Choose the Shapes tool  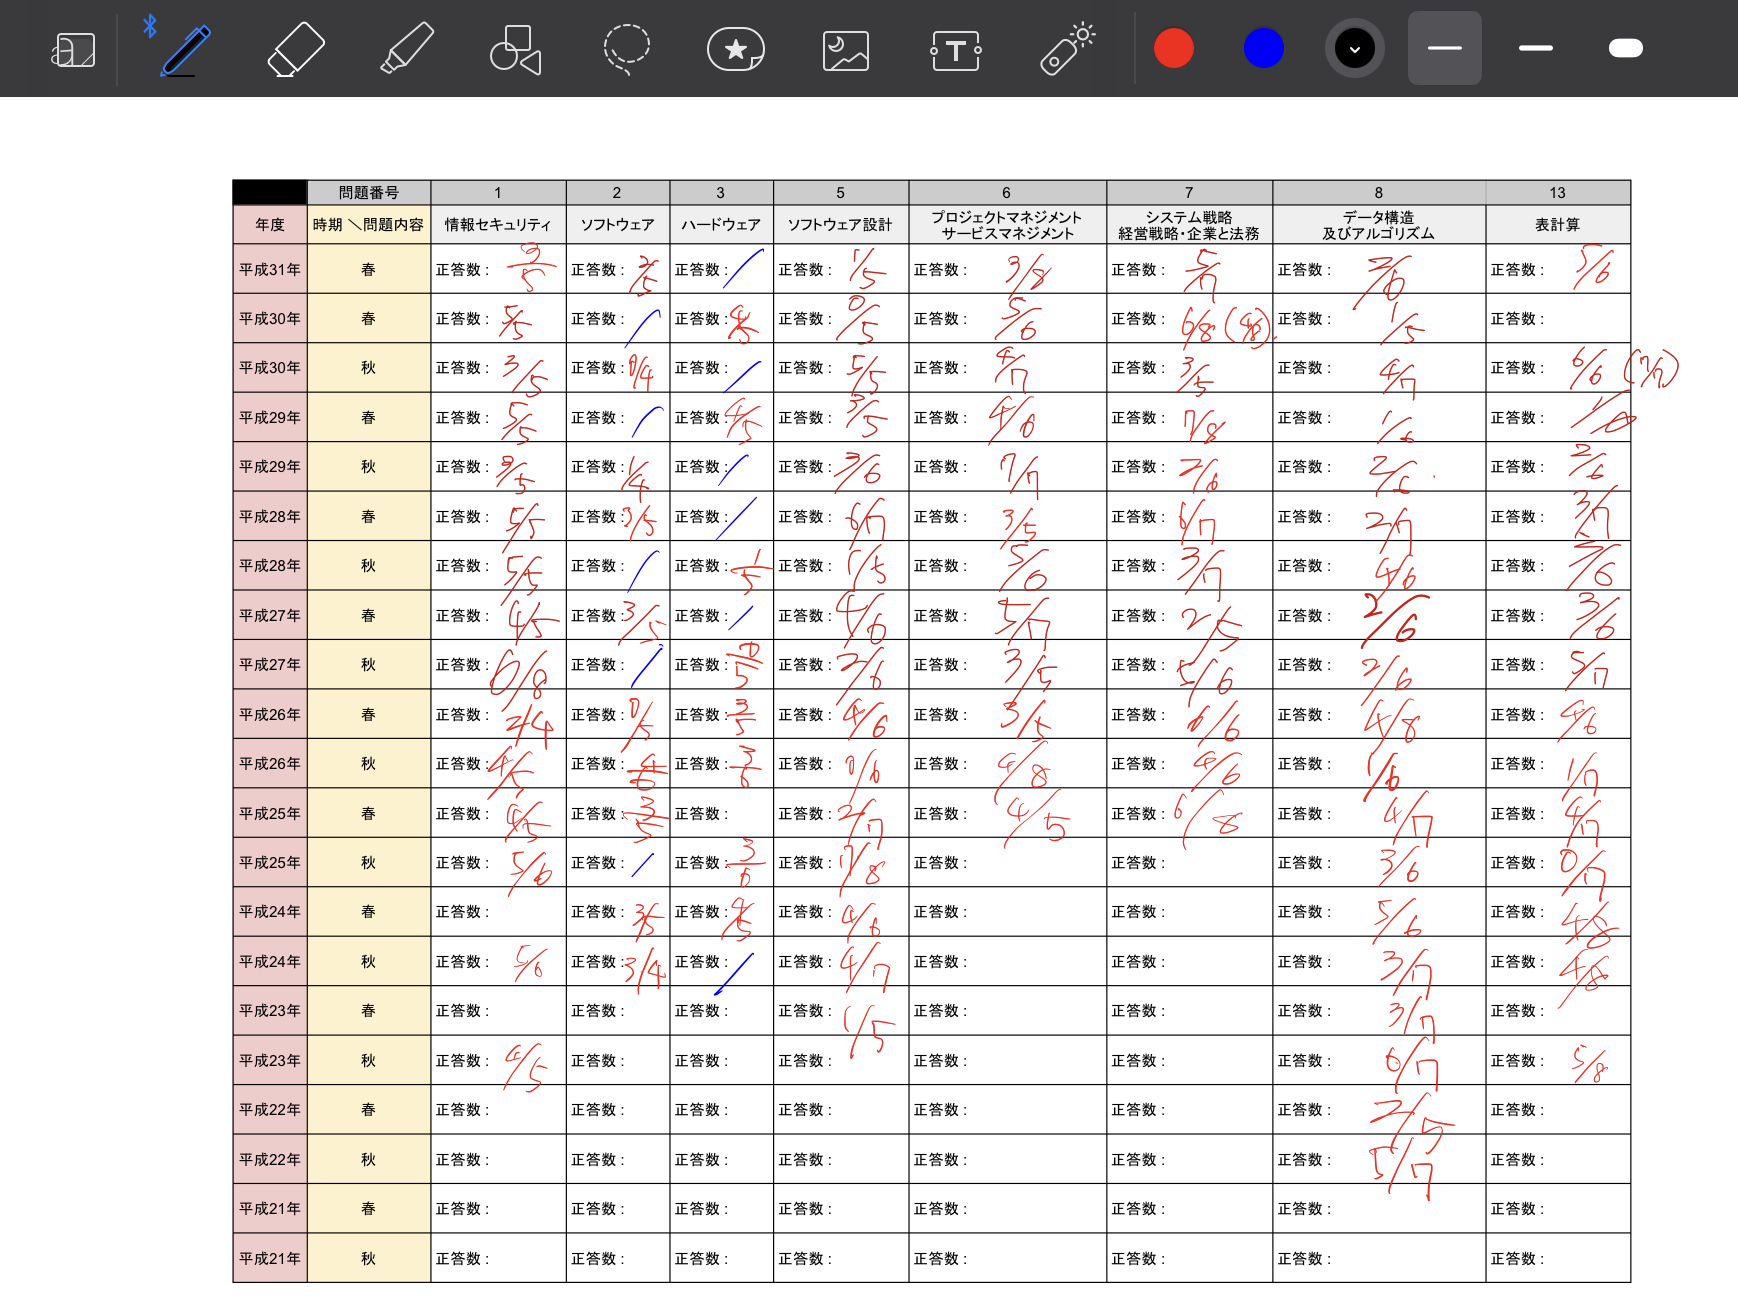[x=516, y=49]
